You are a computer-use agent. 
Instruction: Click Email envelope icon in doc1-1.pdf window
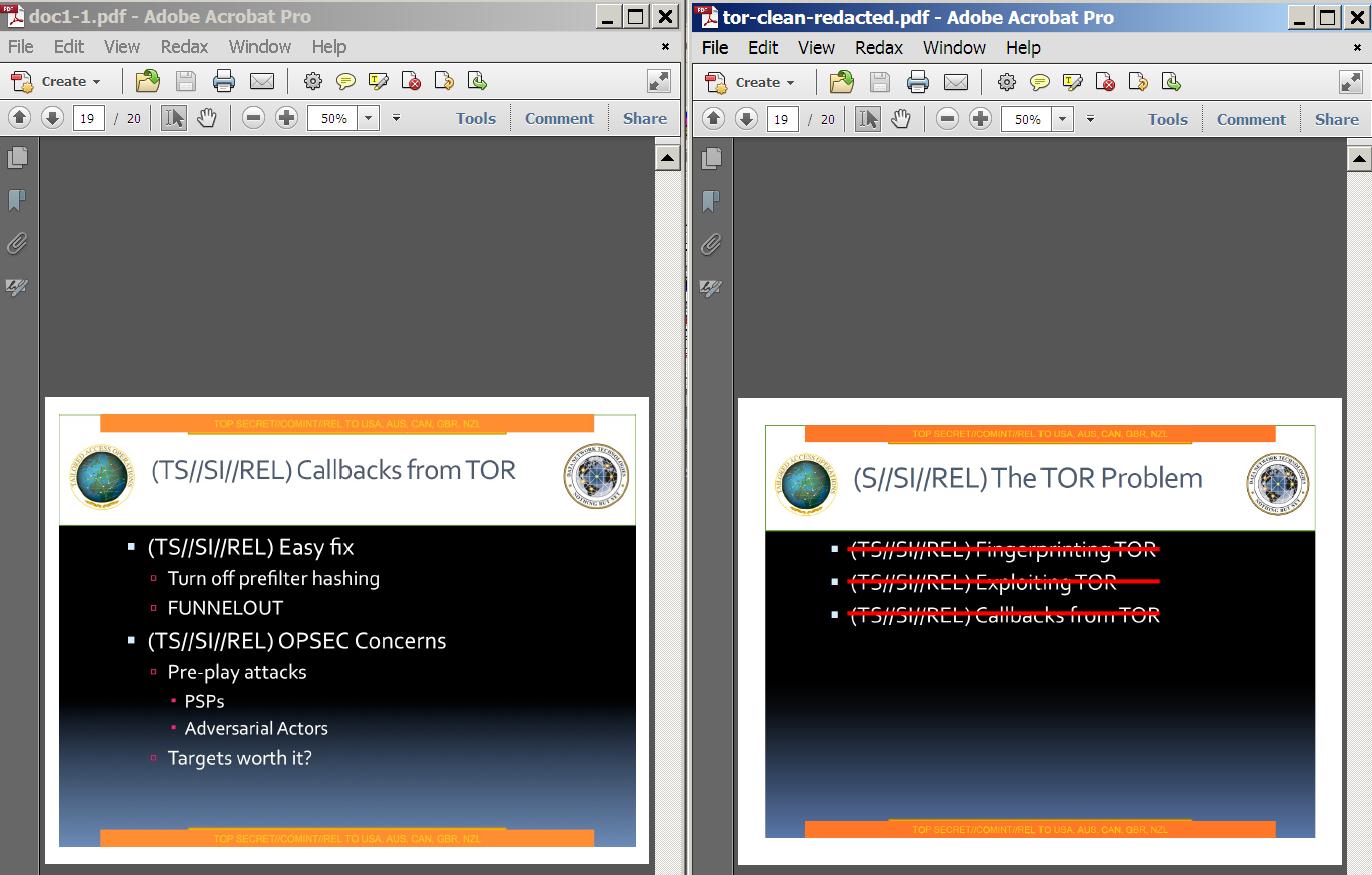pos(261,81)
